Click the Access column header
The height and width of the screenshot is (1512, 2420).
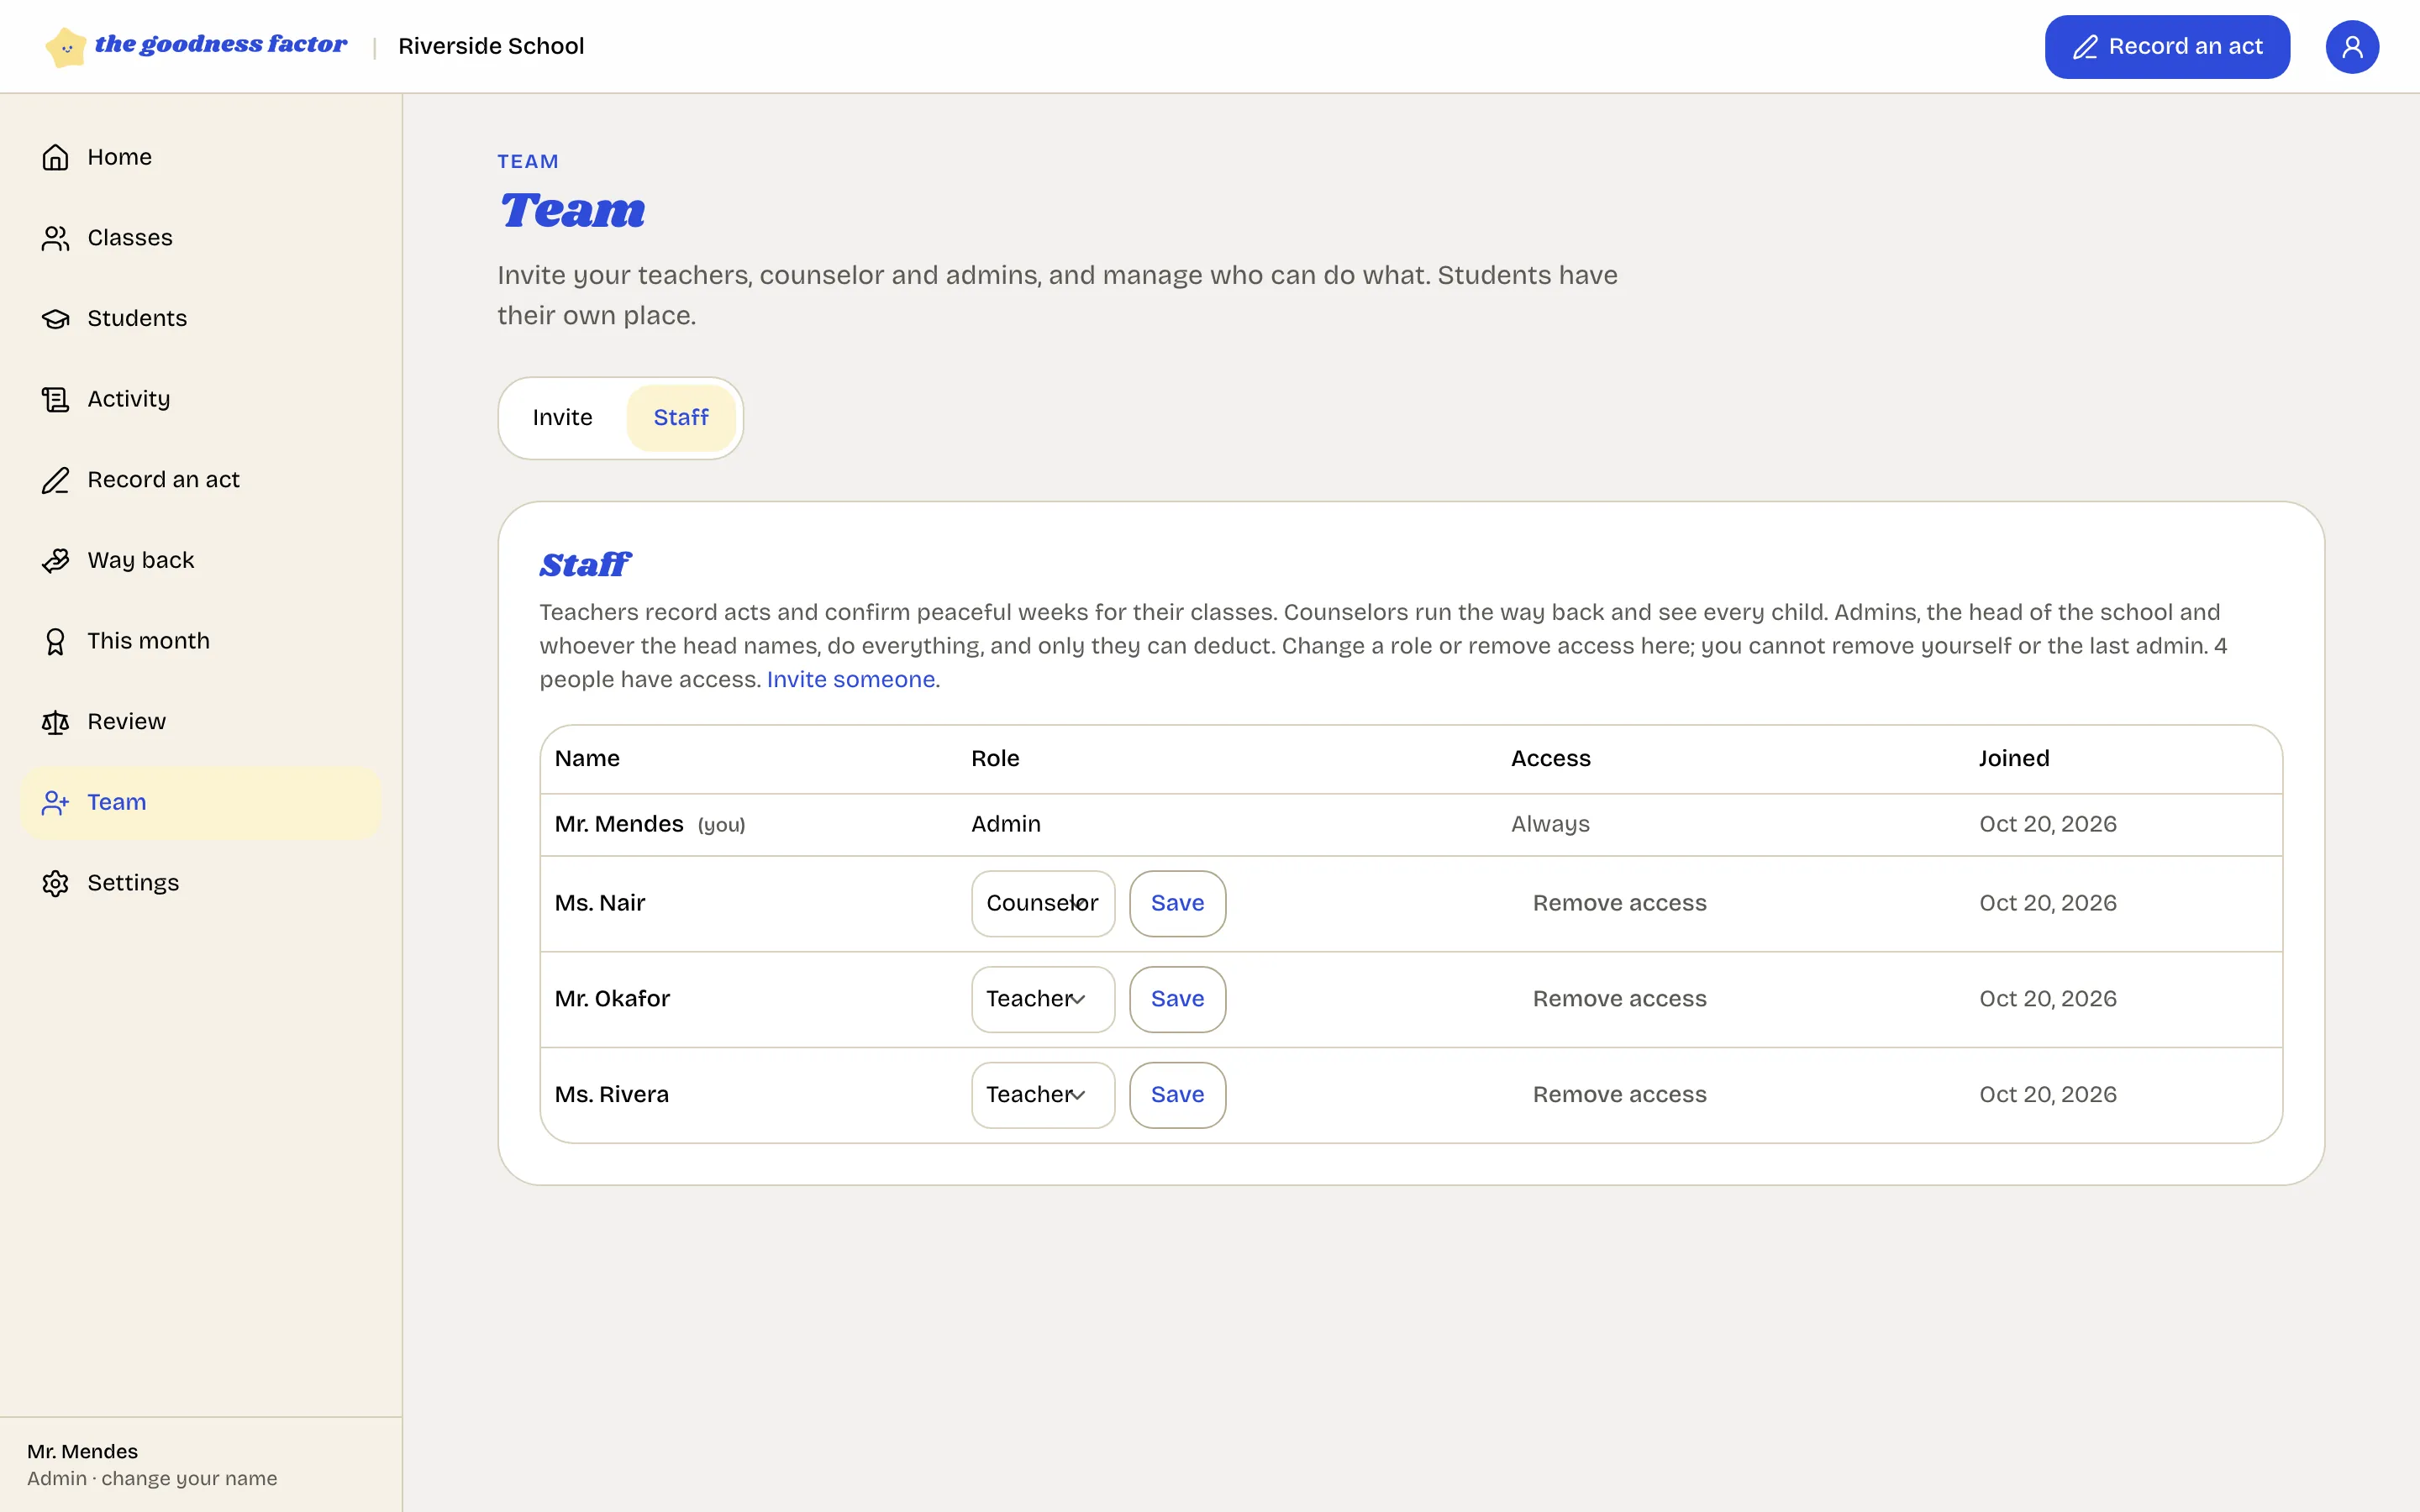[x=1550, y=759]
